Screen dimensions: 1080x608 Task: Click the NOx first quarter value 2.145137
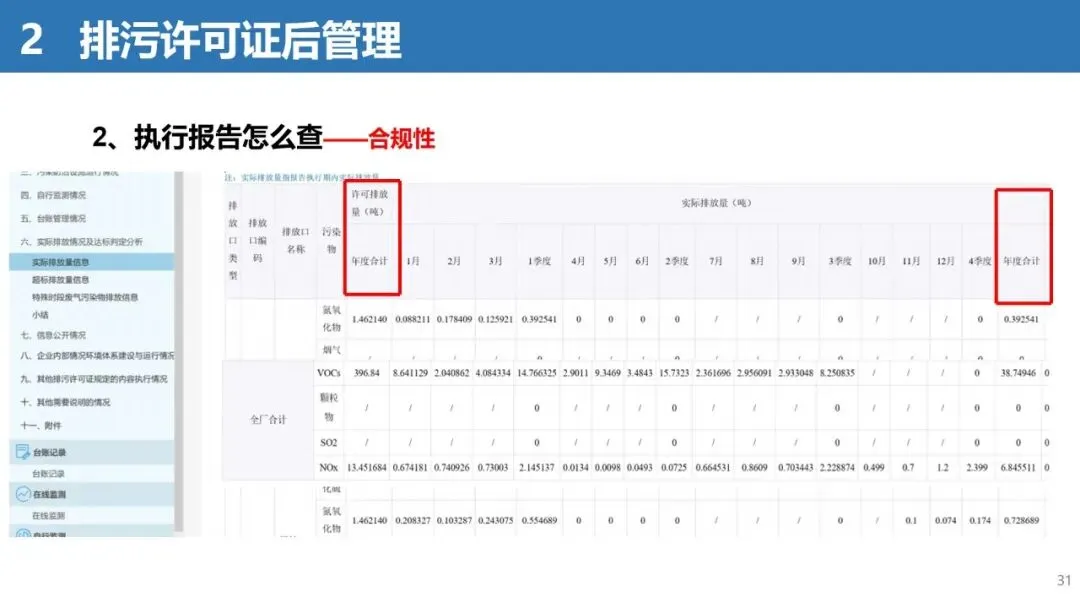click(537, 468)
